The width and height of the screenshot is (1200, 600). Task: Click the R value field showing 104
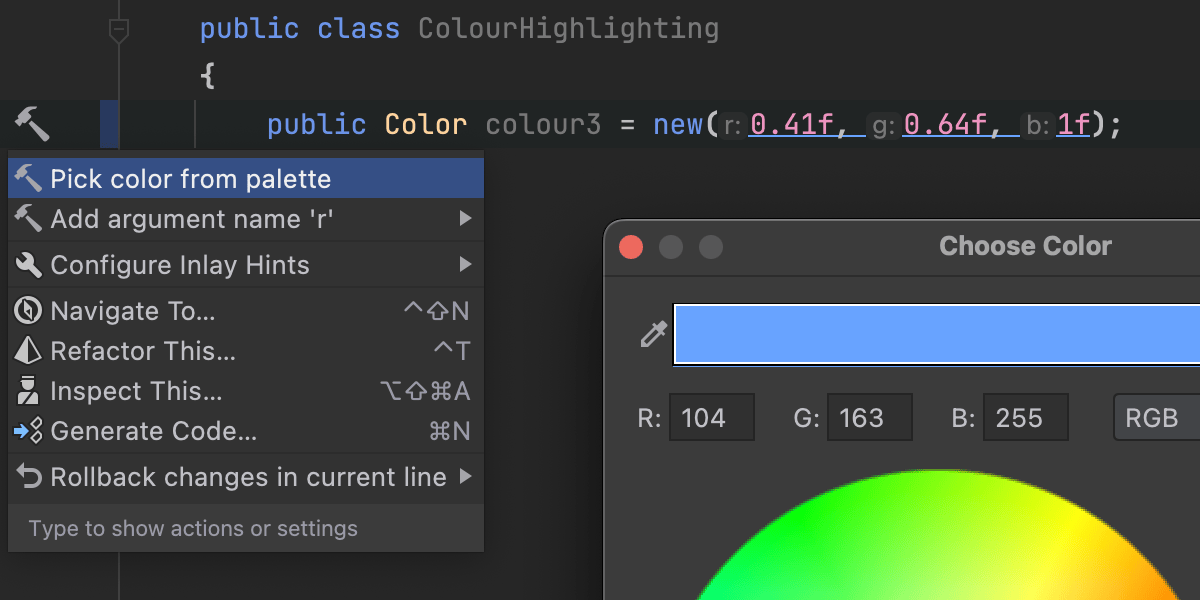(x=711, y=417)
